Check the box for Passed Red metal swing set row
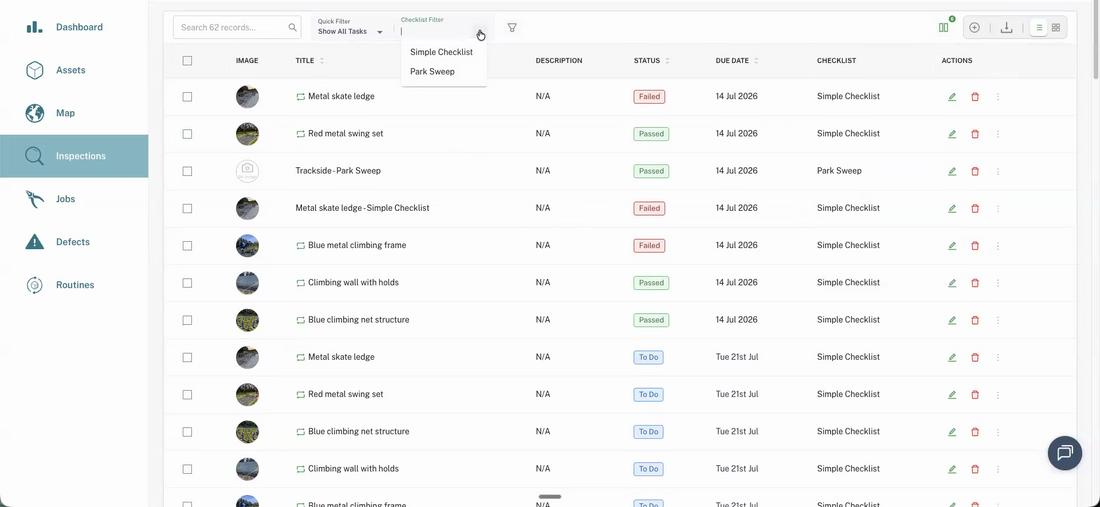The width and height of the screenshot is (1100, 507). (x=187, y=133)
